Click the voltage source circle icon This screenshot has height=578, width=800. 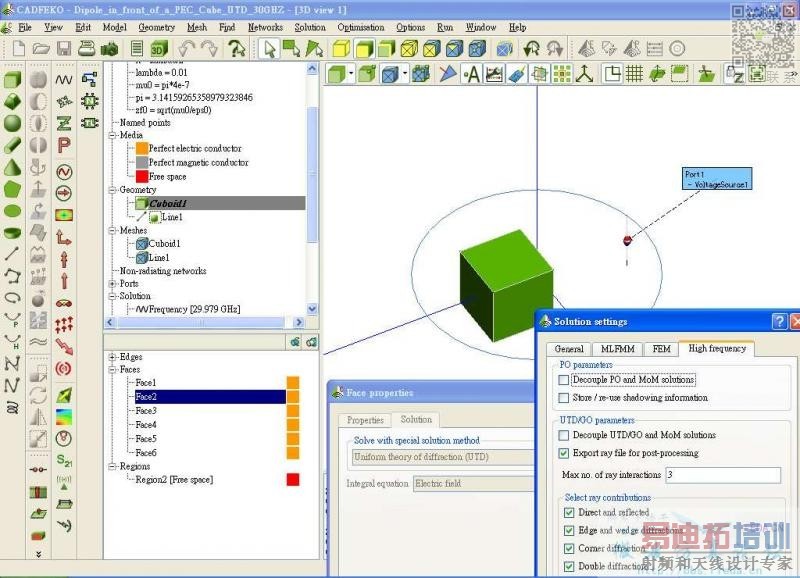[64, 172]
